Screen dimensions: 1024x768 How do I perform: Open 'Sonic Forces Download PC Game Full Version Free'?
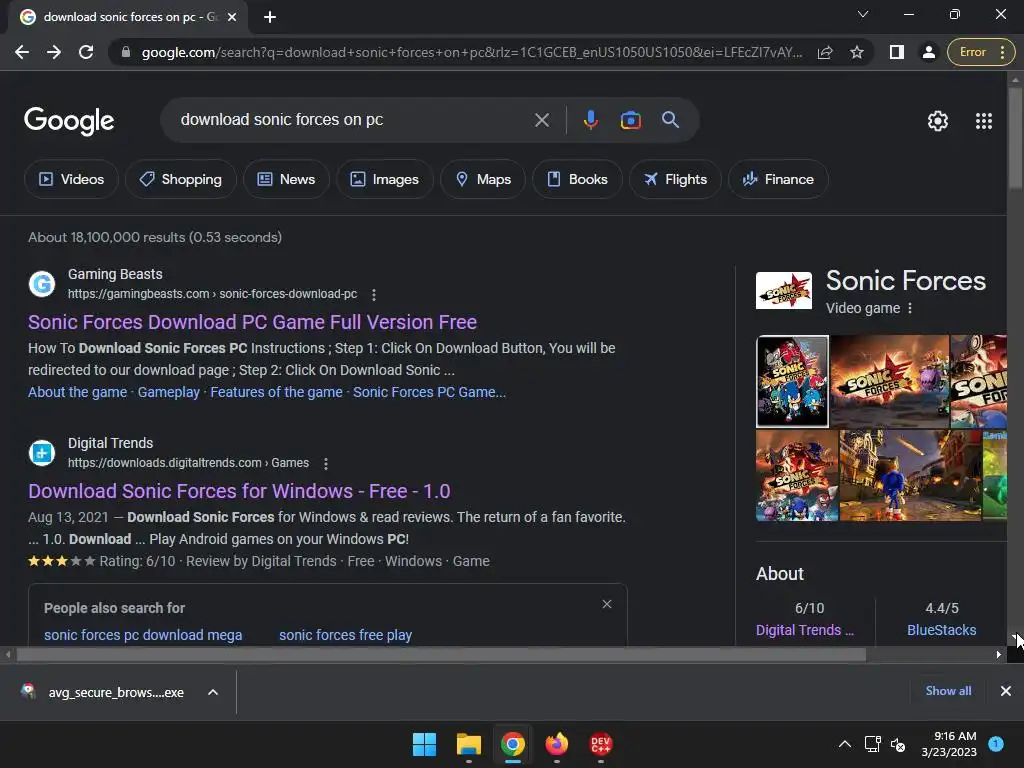point(252,322)
